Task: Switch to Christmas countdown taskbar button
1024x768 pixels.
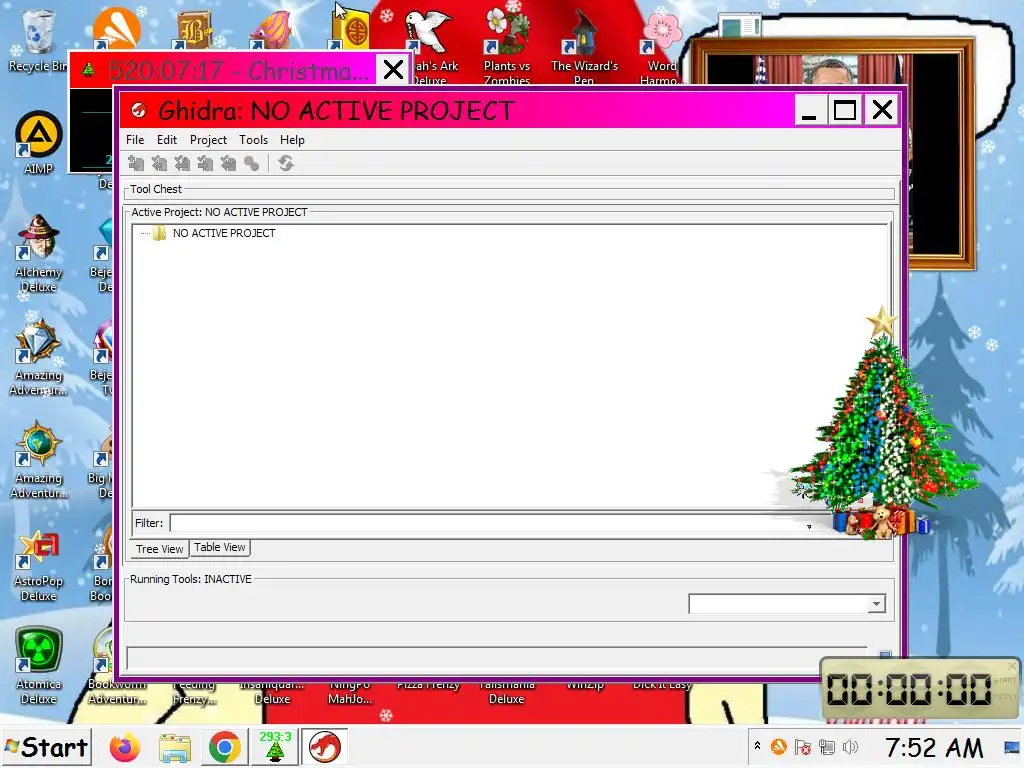Action: pyautogui.click(x=275, y=746)
